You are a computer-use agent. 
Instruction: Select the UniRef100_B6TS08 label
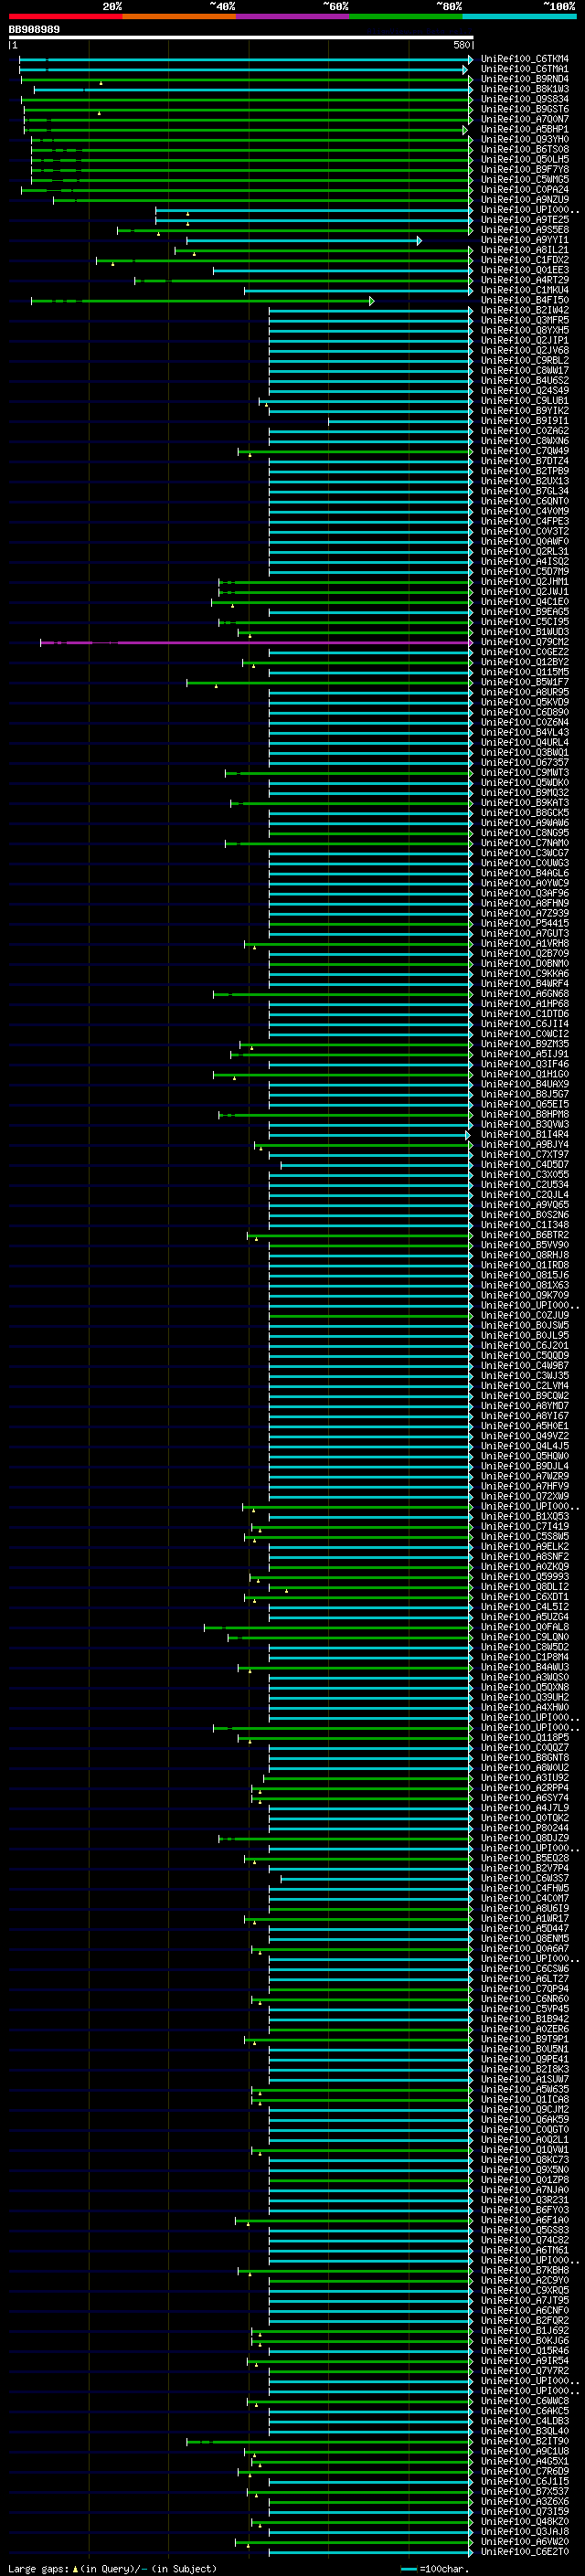(x=525, y=149)
